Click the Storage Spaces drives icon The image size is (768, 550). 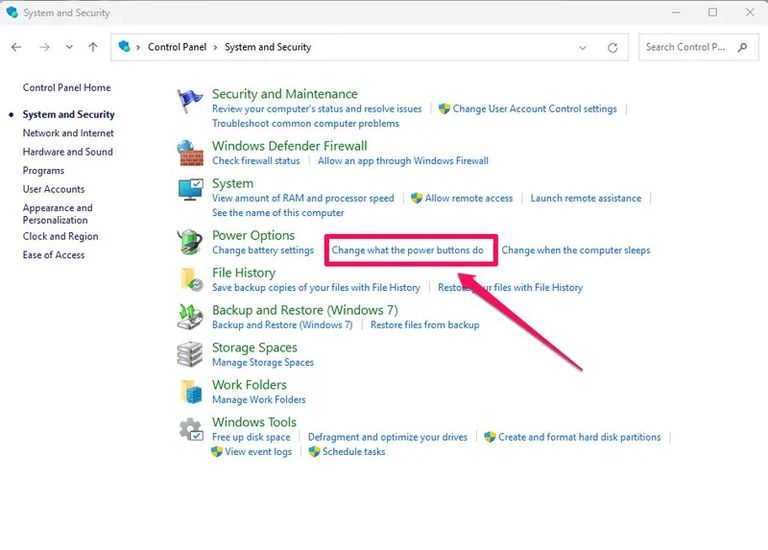[x=190, y=354]
